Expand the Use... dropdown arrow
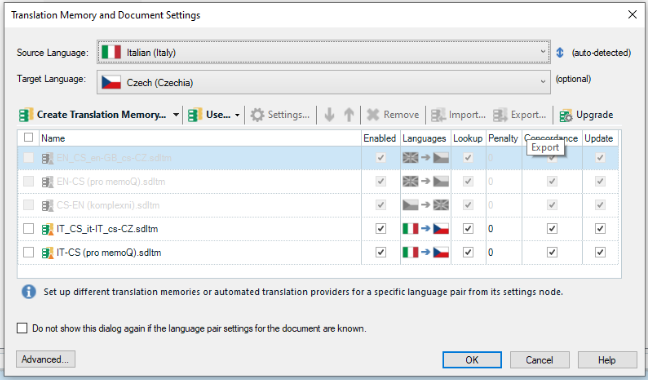 click(237, 115)
